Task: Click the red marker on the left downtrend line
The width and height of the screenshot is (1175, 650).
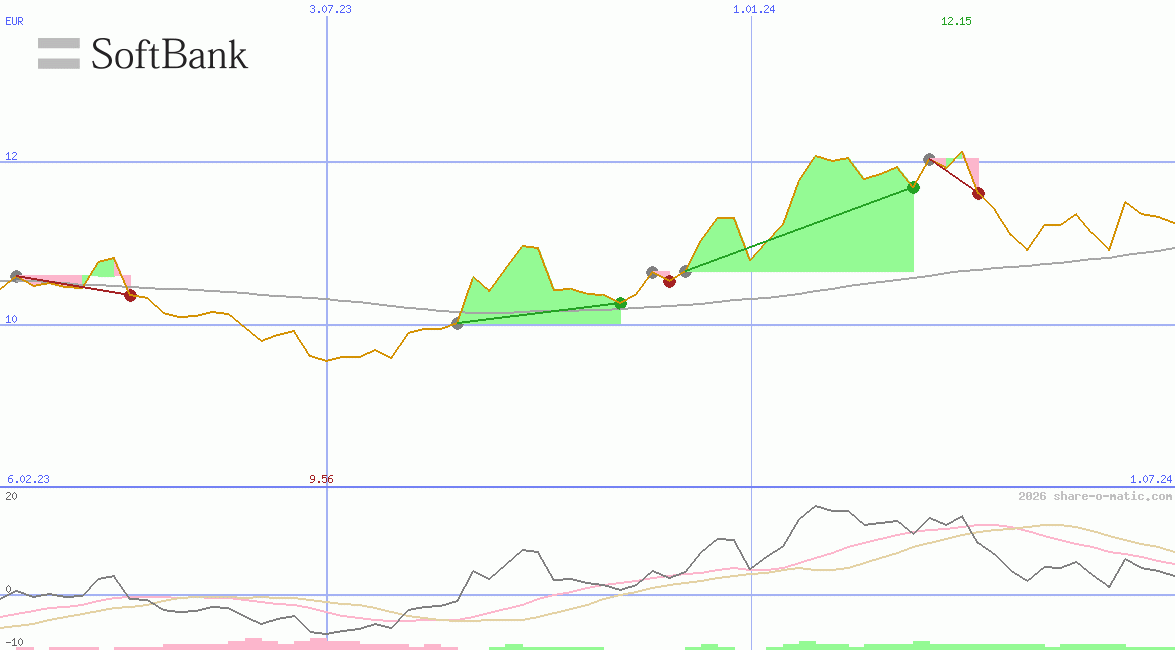Action: click(x=130, y=295)
